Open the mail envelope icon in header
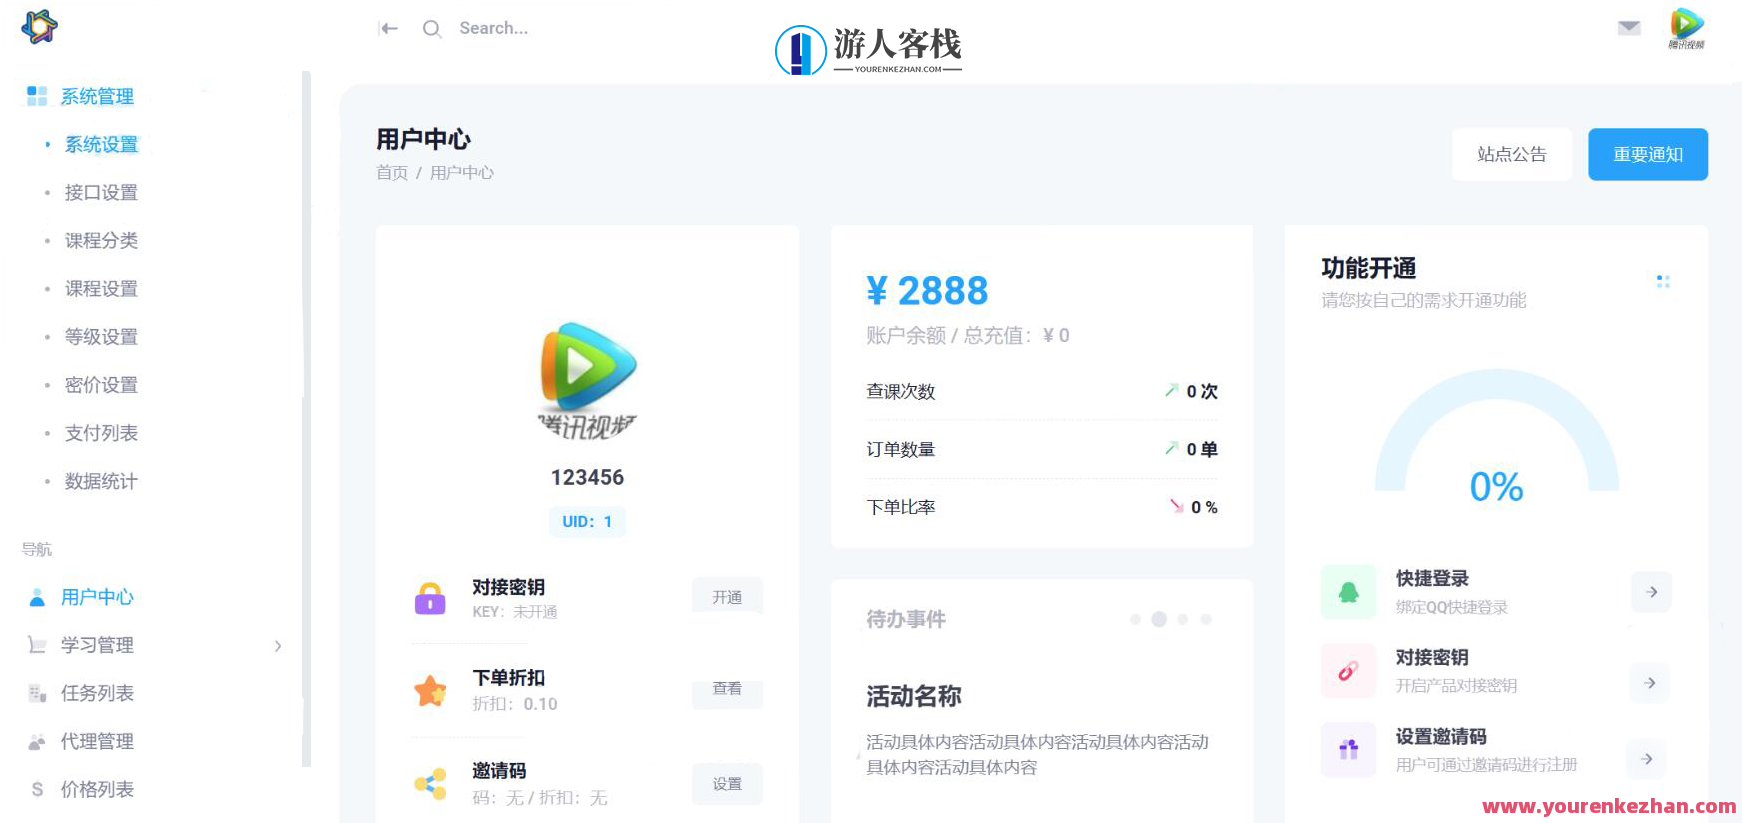The width and height of the screenshot is (1742, 823). pyautogui.click(x=1629, y=27)
